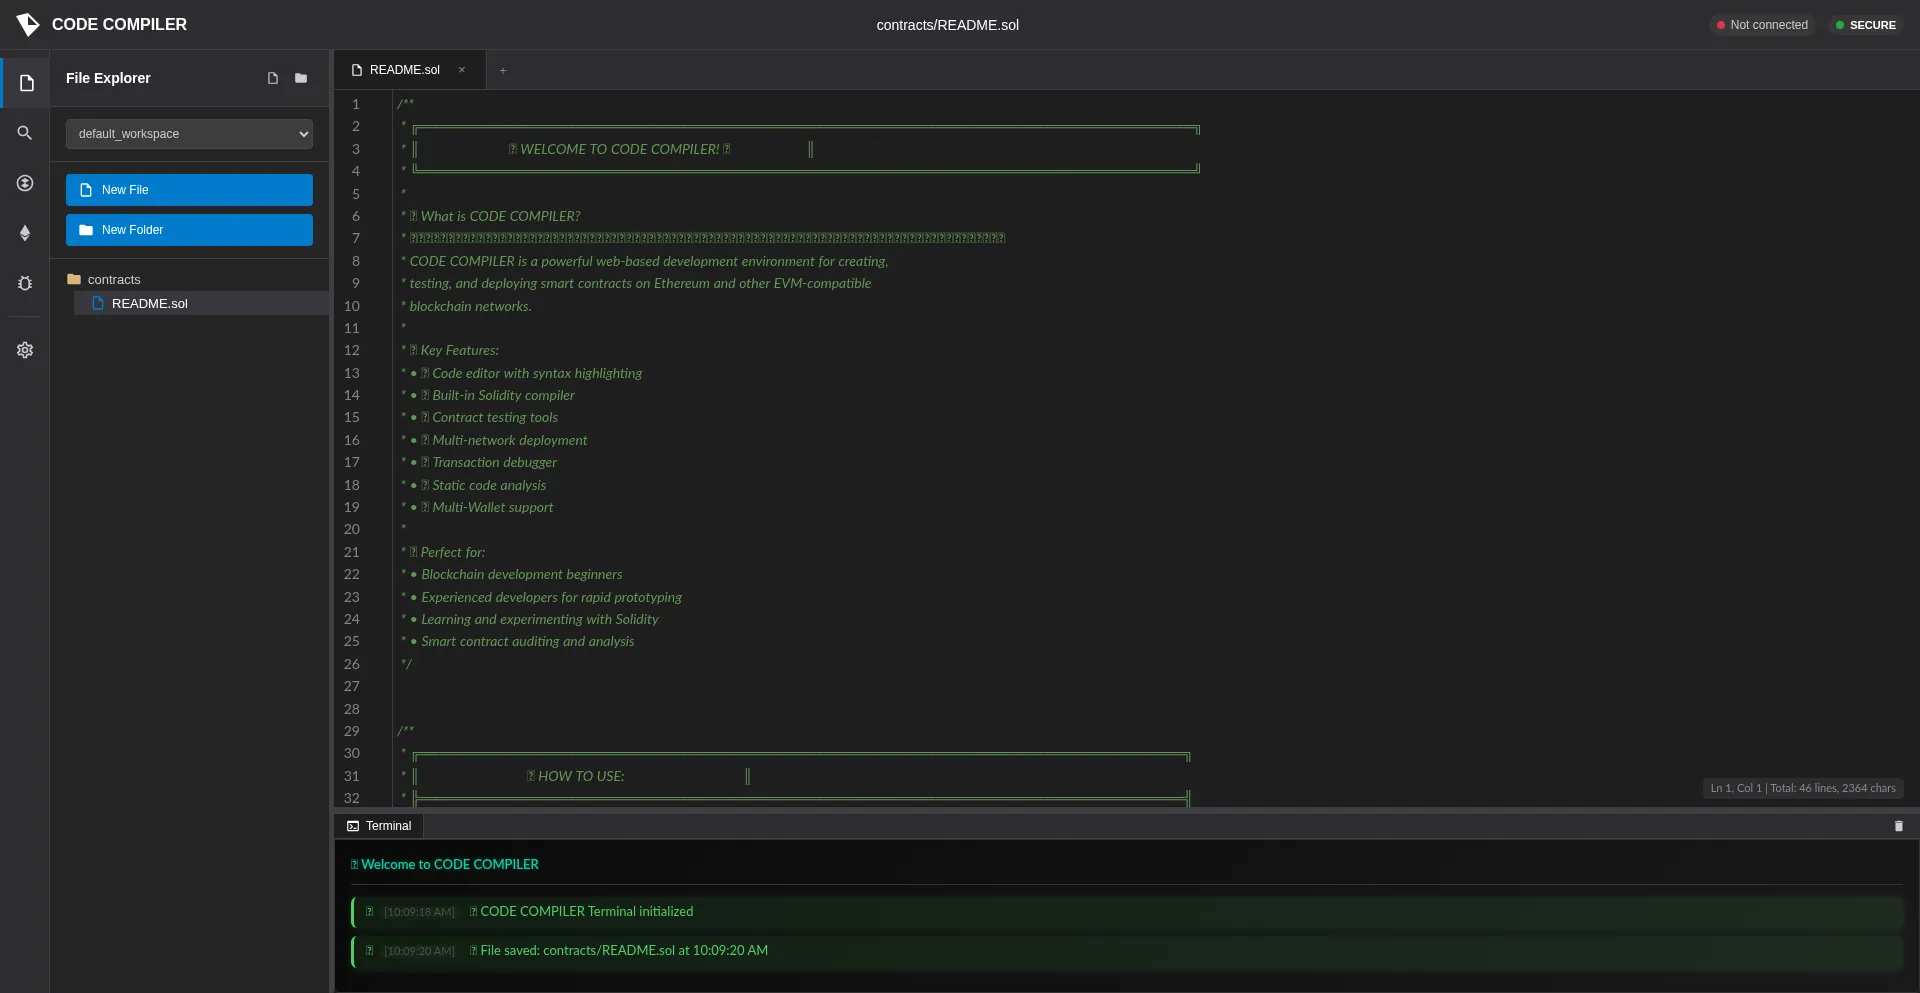Select the Terminal tab

click(379, 826)
